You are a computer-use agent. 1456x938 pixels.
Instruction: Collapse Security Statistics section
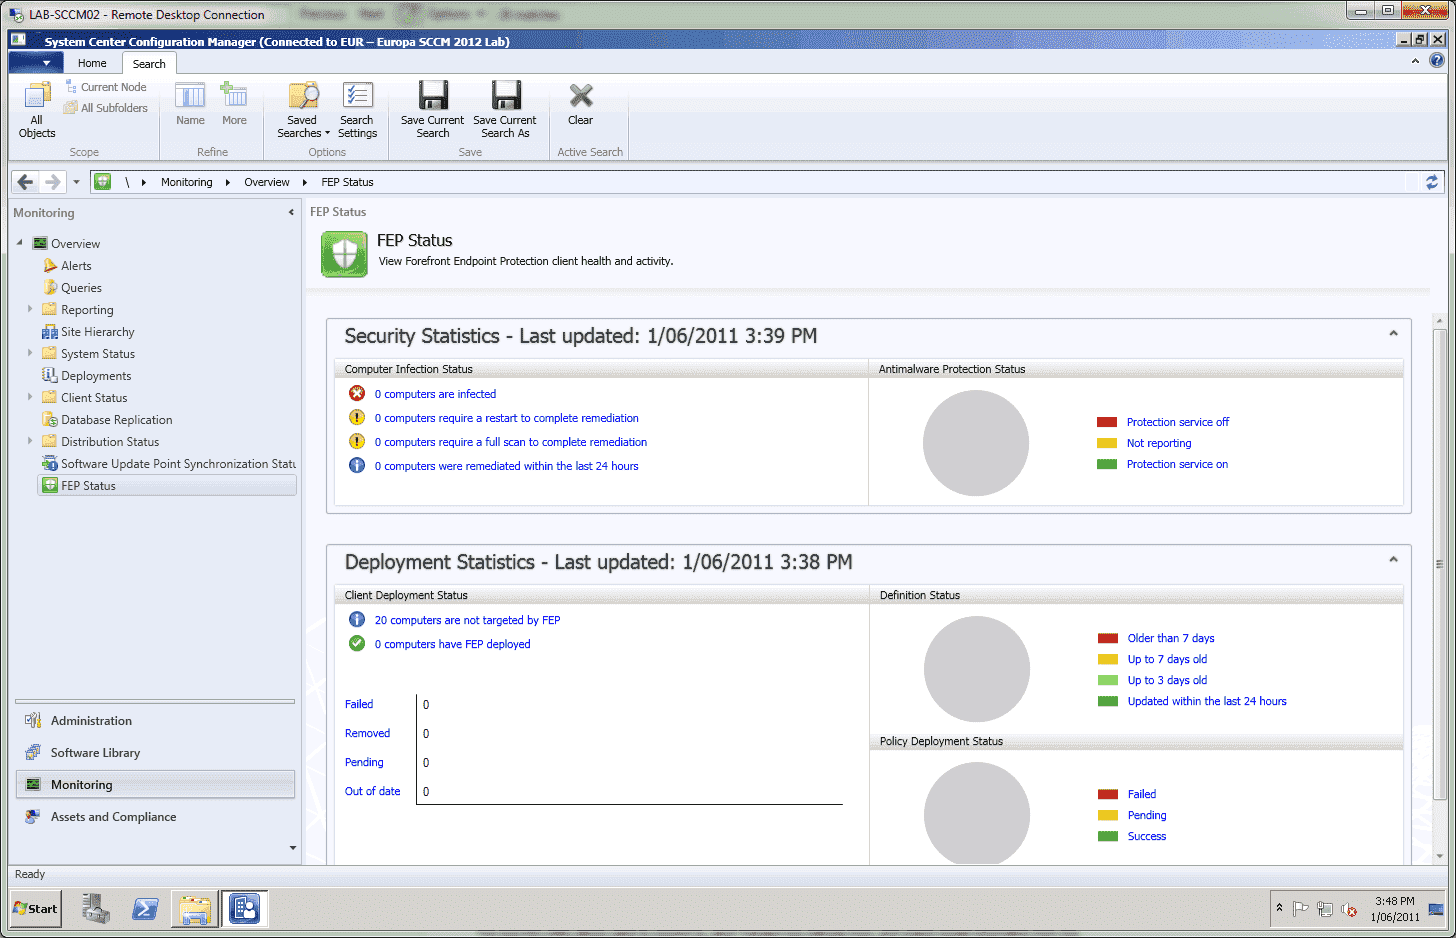[x=1393, y=333]
